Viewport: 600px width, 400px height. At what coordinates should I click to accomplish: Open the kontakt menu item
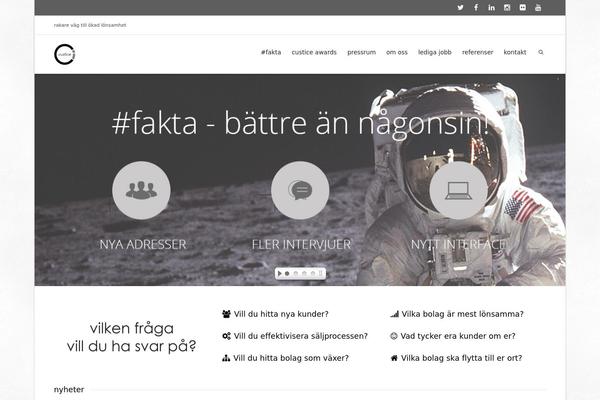coord(515,52)
